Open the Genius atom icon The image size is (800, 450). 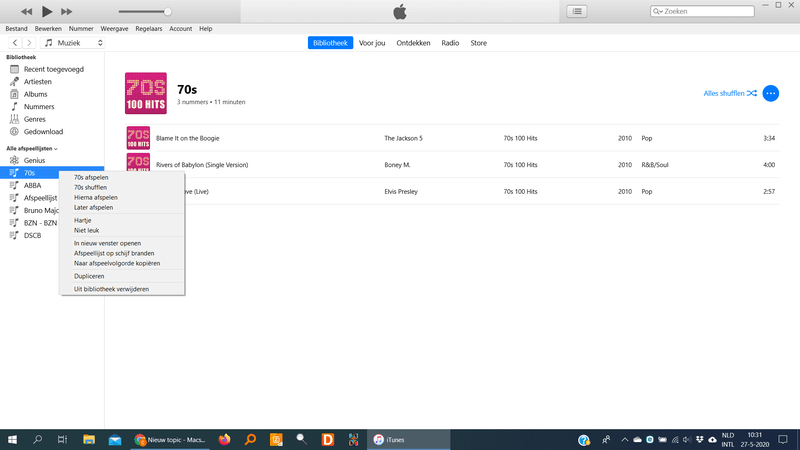[14, 160]
